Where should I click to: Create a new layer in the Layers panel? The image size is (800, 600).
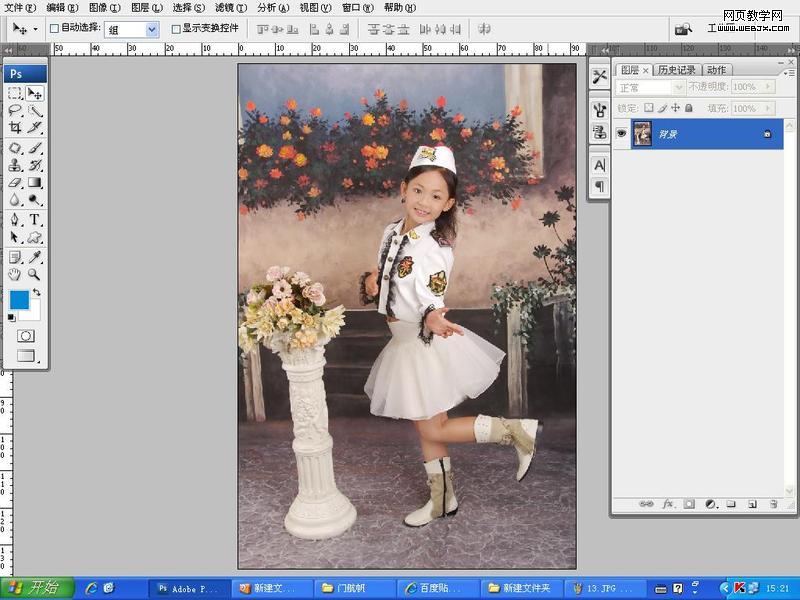(x=751, y=503)
